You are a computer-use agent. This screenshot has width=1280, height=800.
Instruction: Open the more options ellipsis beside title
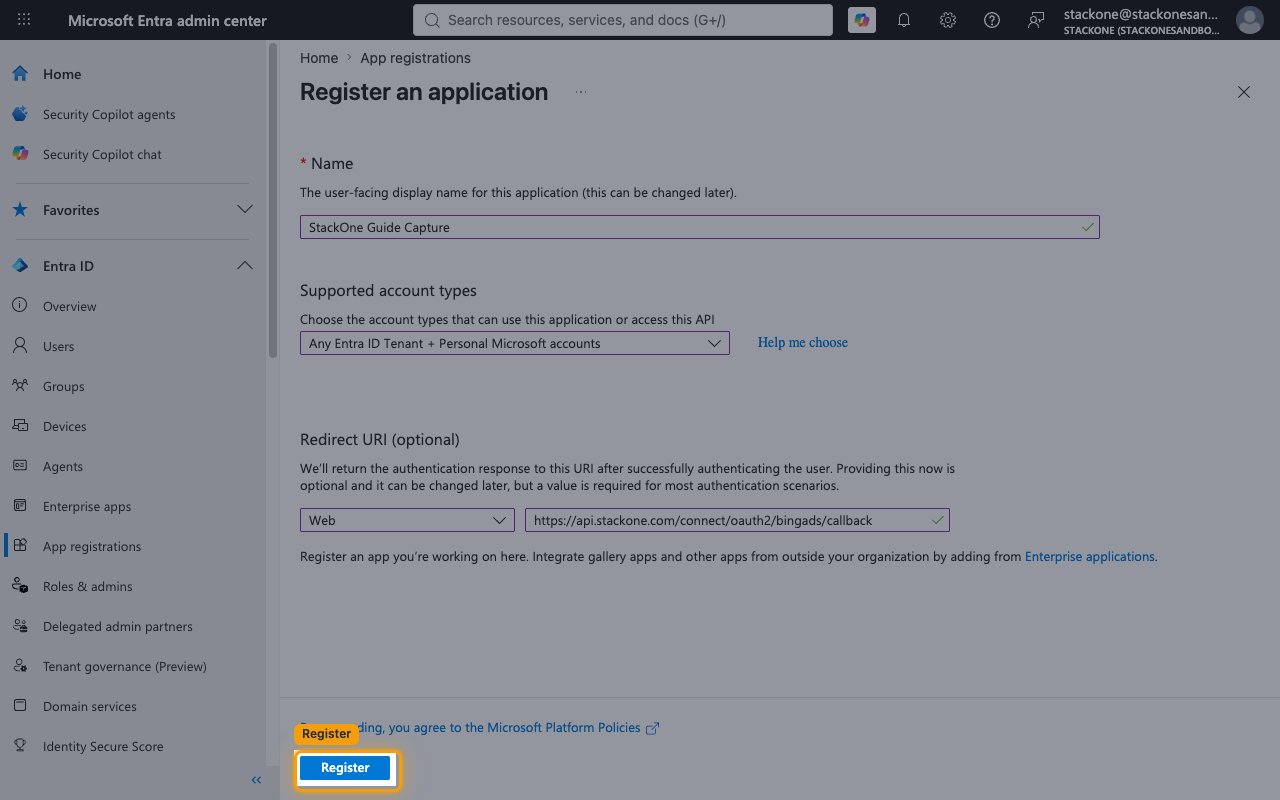581,92
